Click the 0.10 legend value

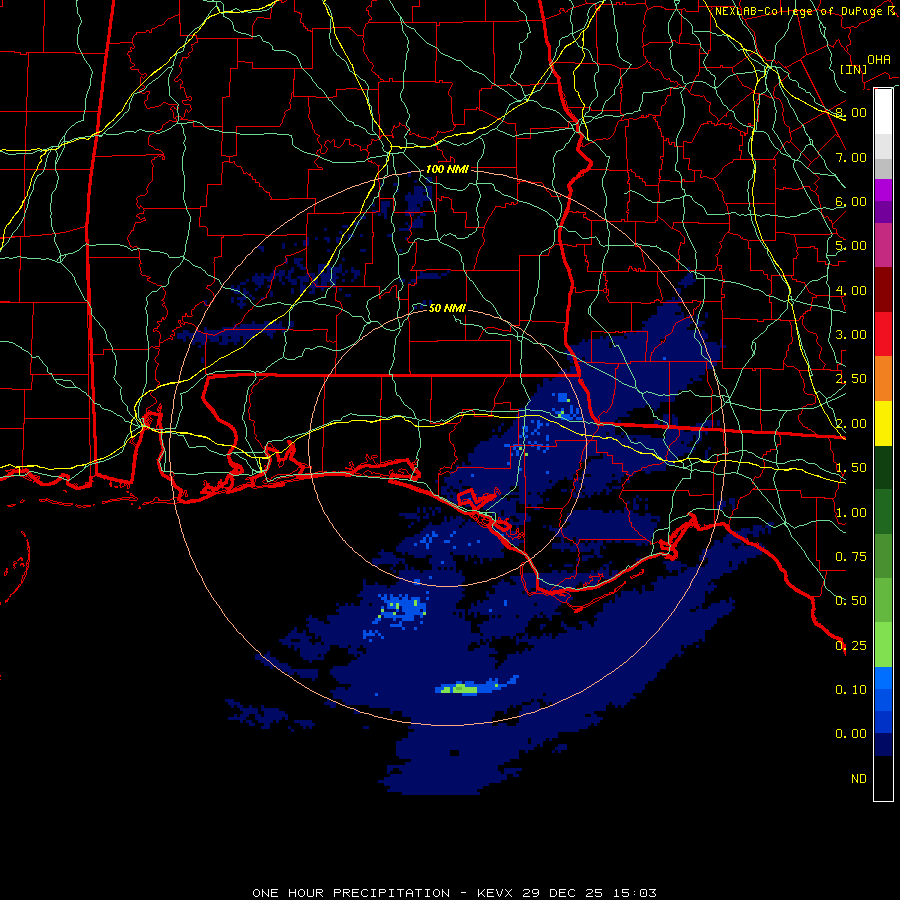tap(851, 690)
